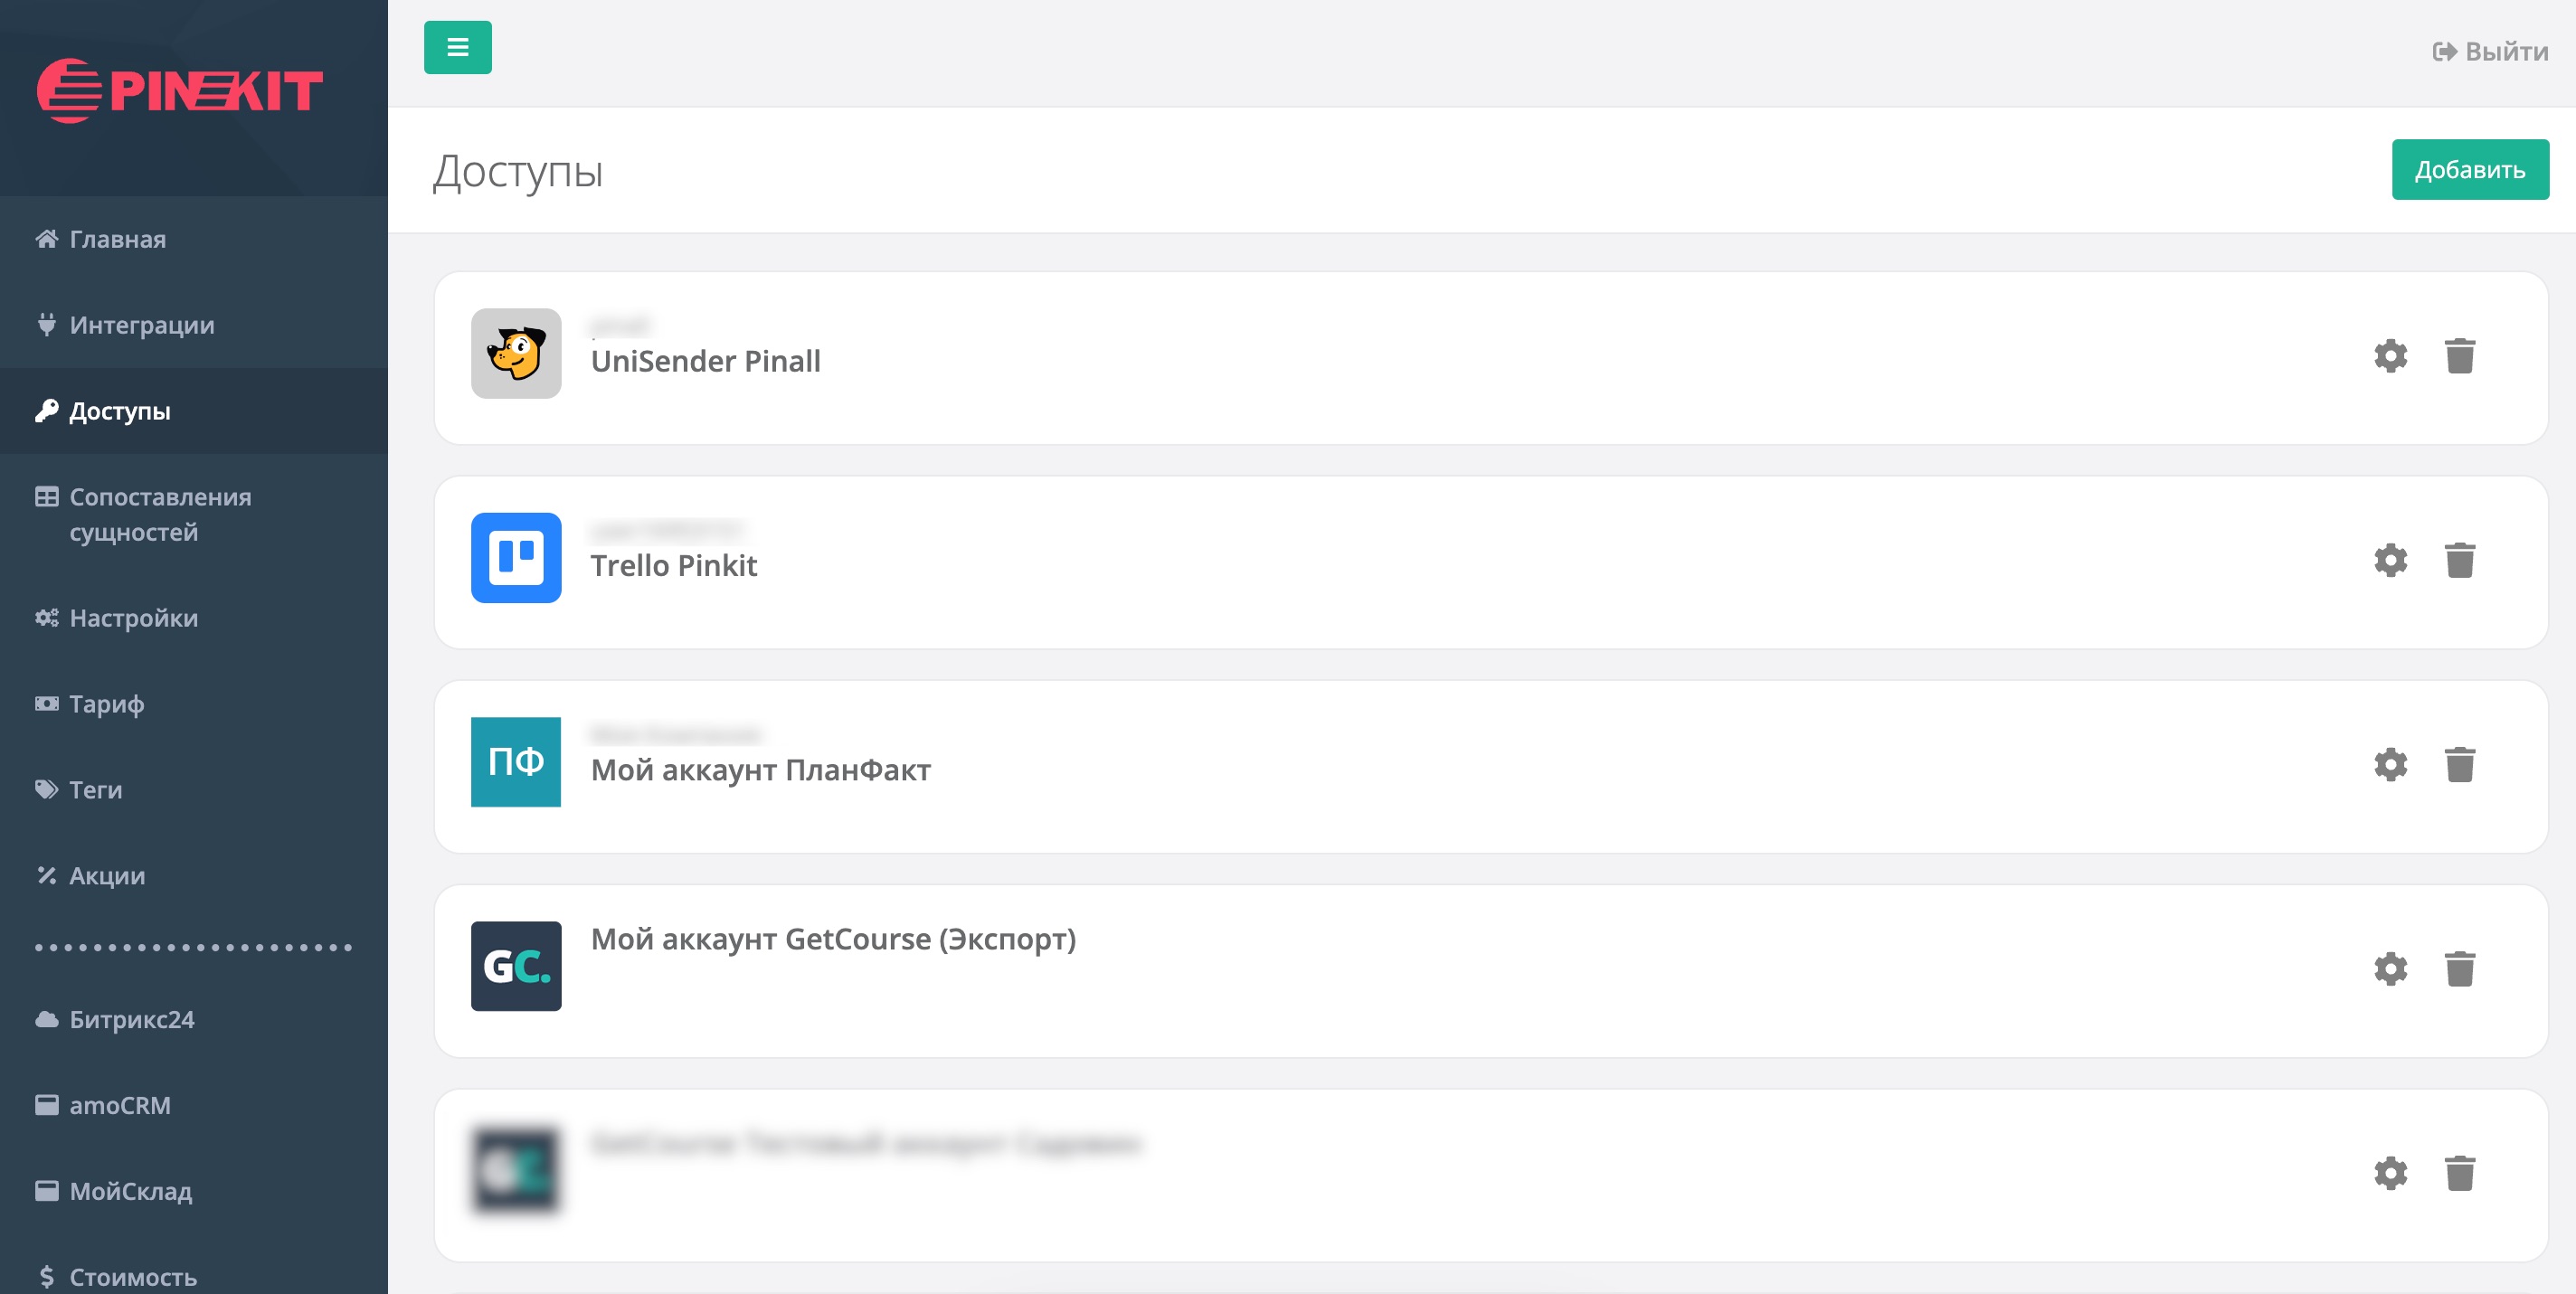Image resolution: width=2576 pixels, height=1294 pixels.
Task: Open settings for GetCourse (Экспорт) account
Action: (x=2390, y=969)
